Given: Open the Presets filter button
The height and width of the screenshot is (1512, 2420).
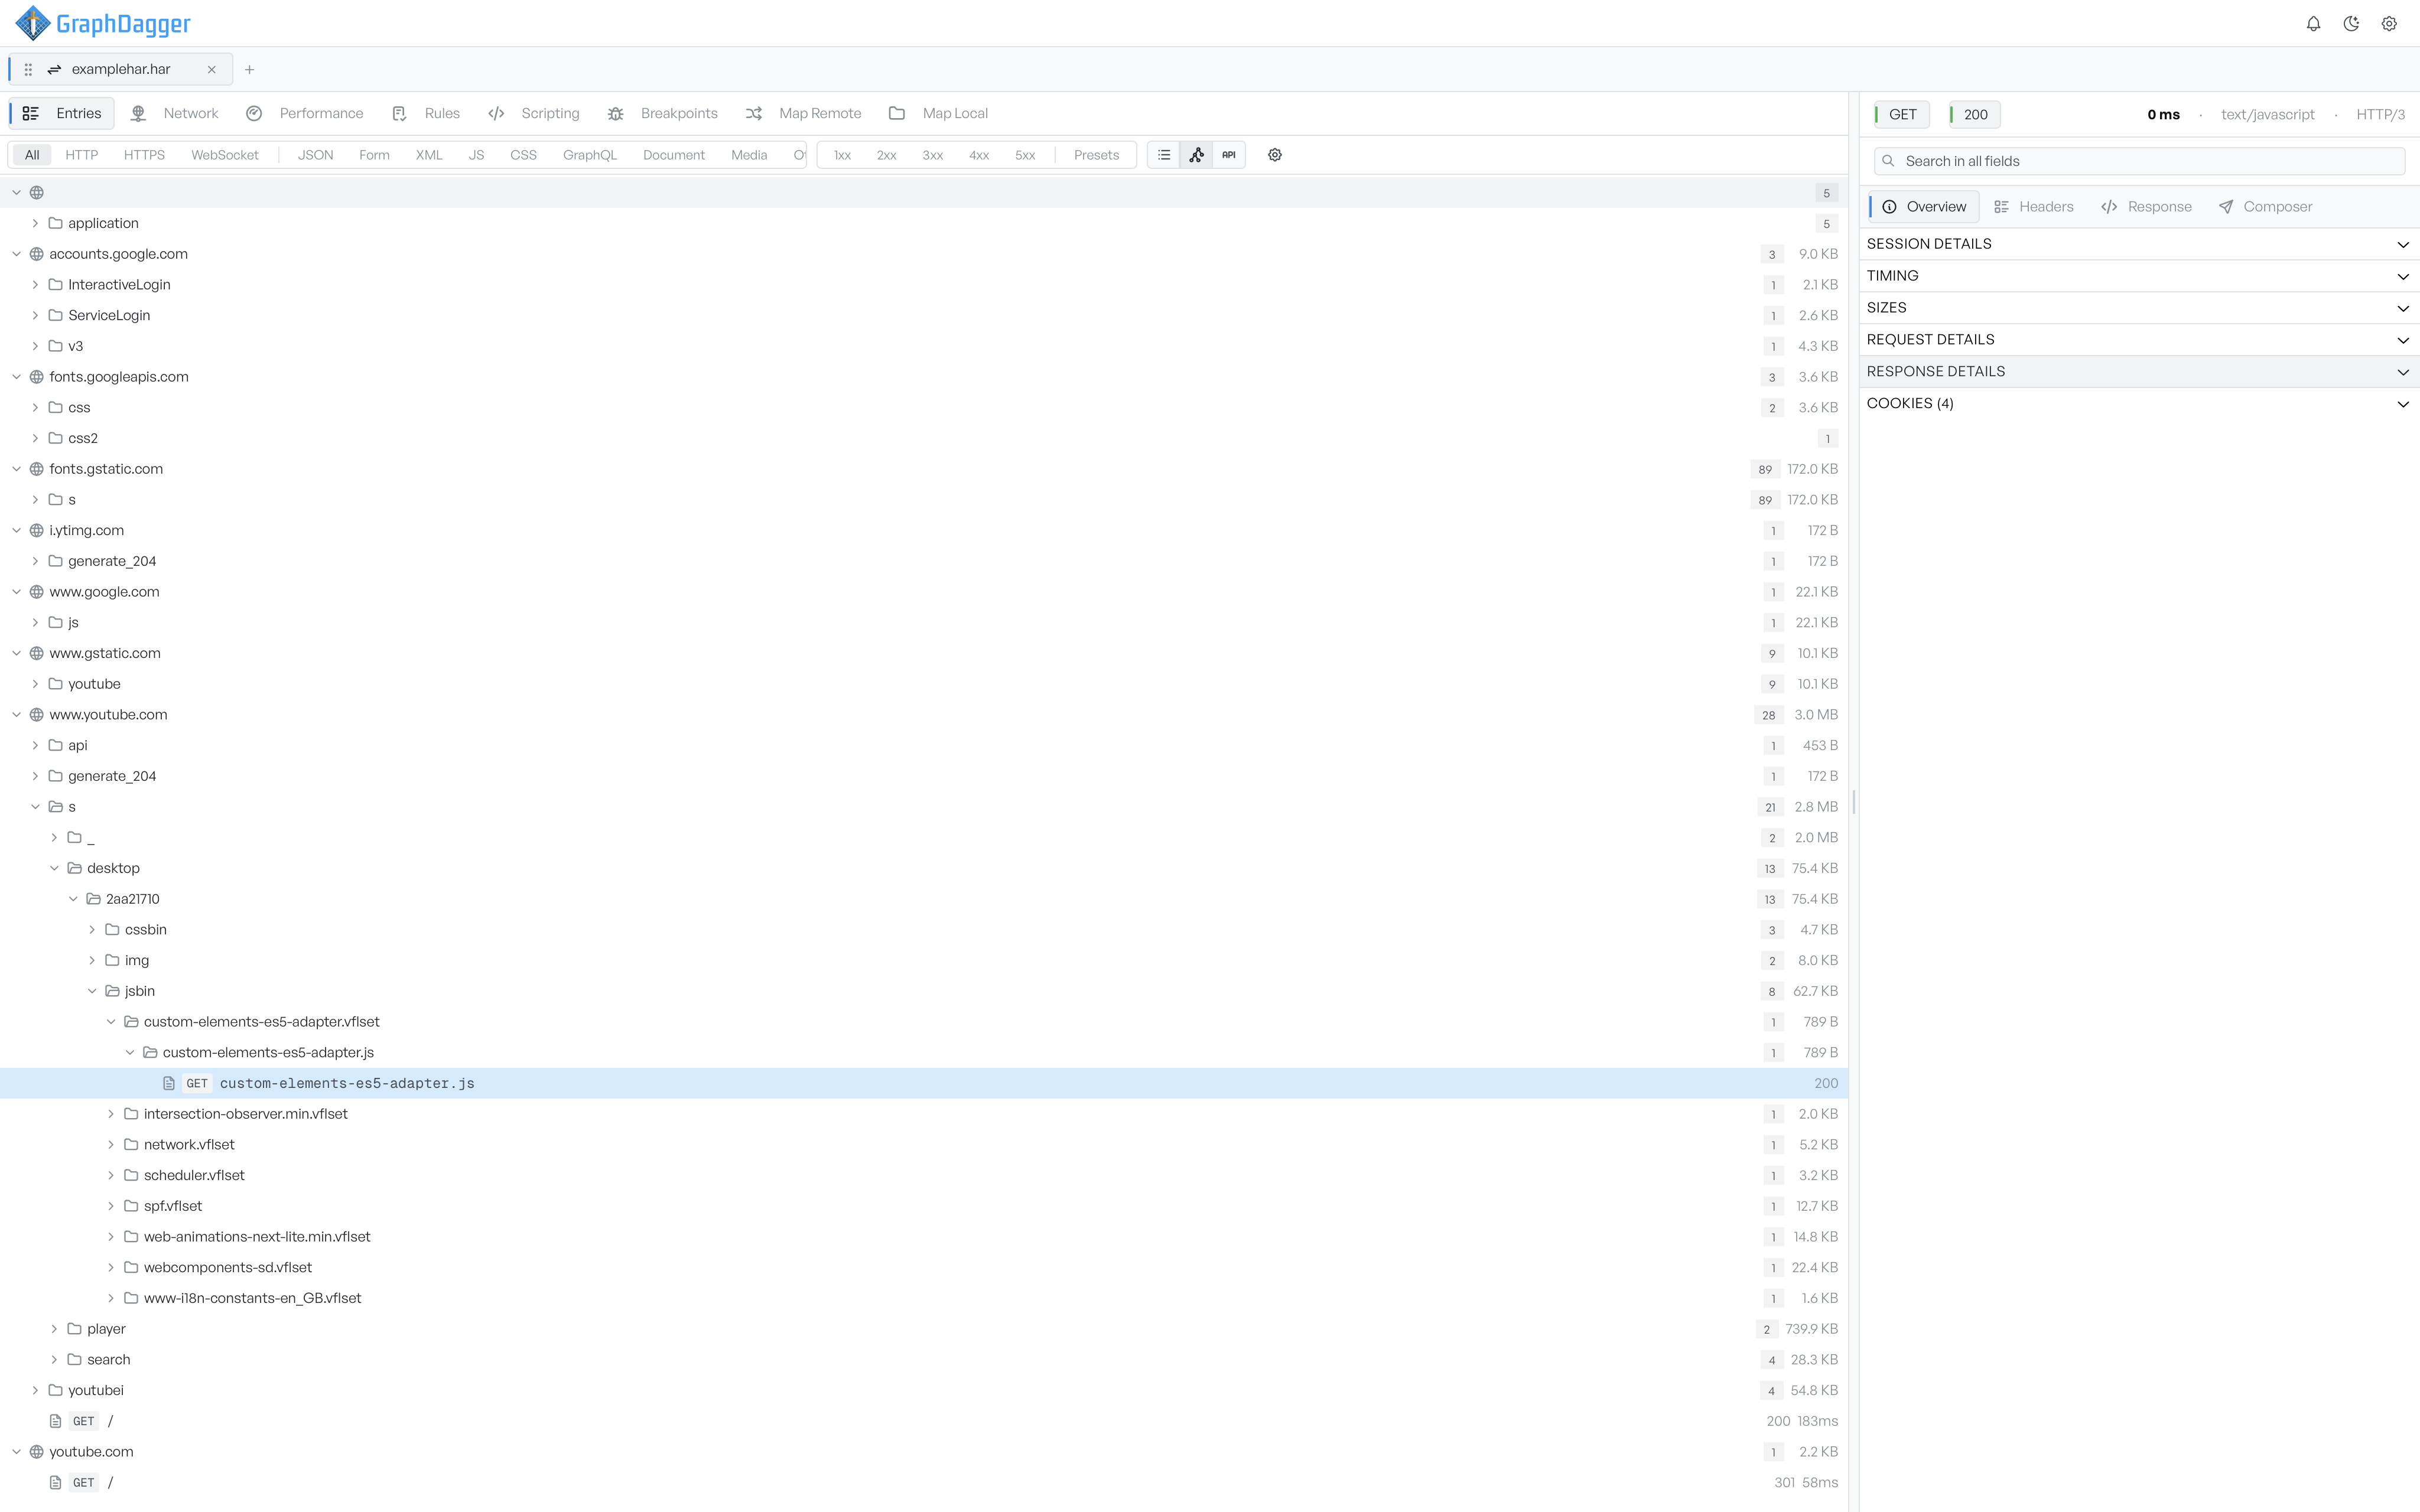Looking at the screenshot, I should pyautogui.click(x=1096, y=155).
